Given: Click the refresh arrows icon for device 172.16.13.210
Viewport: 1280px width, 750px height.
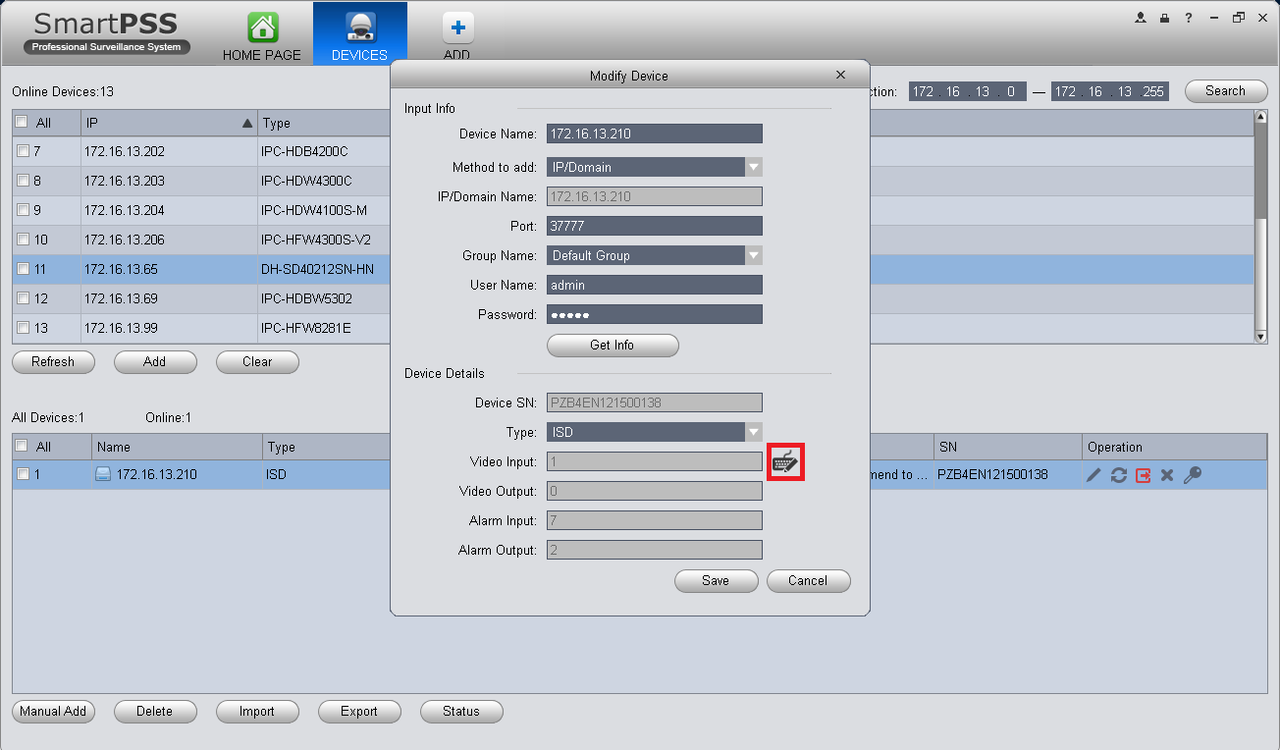Looking at the screenshot, I should pyautogui.click(x=1118, y=475).
